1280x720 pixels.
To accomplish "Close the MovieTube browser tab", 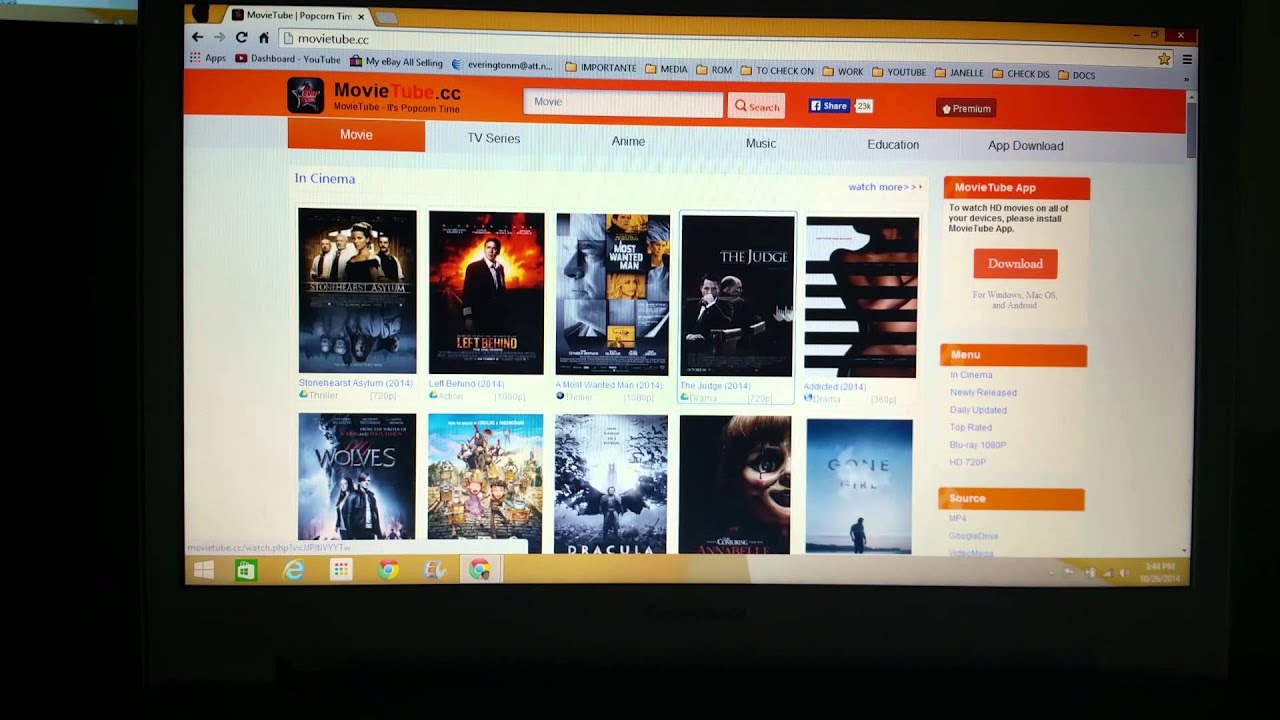I will (361, 17).
